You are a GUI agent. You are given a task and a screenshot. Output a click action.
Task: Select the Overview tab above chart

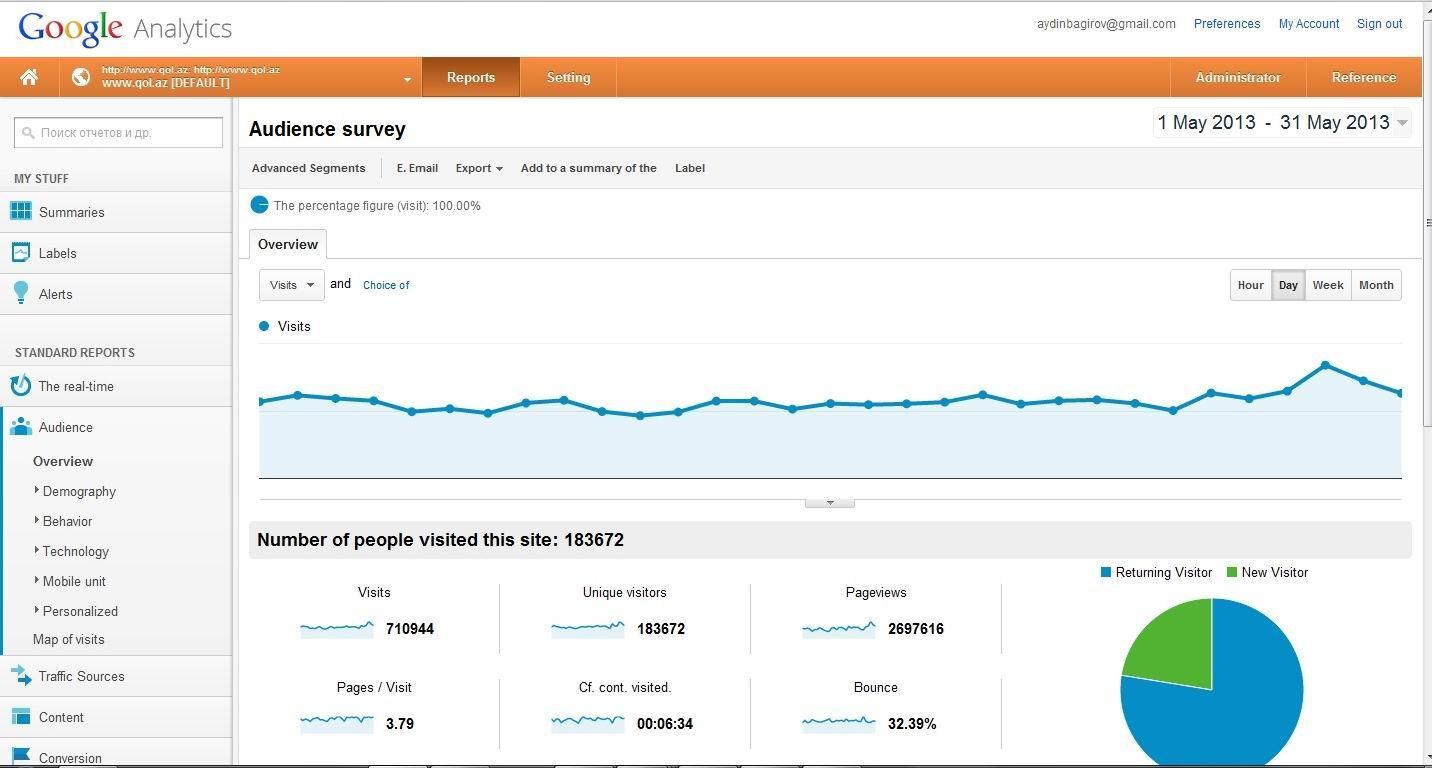[x=287, y=244]
